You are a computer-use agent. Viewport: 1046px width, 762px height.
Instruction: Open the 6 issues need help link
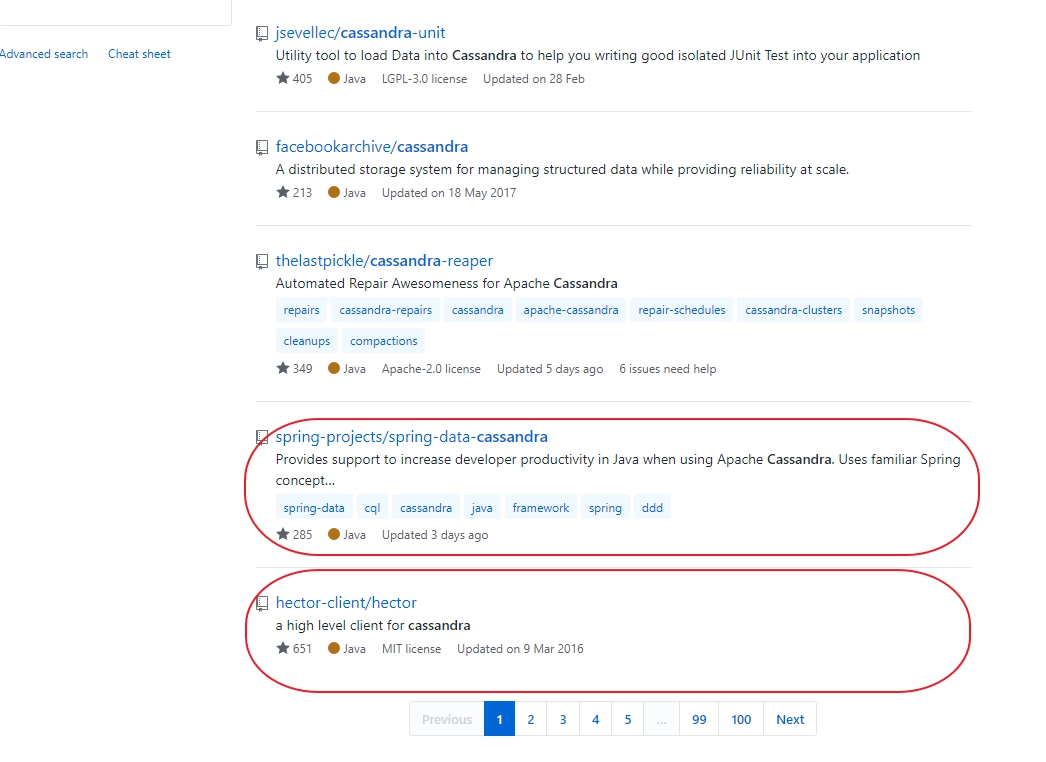click(668, 369)
